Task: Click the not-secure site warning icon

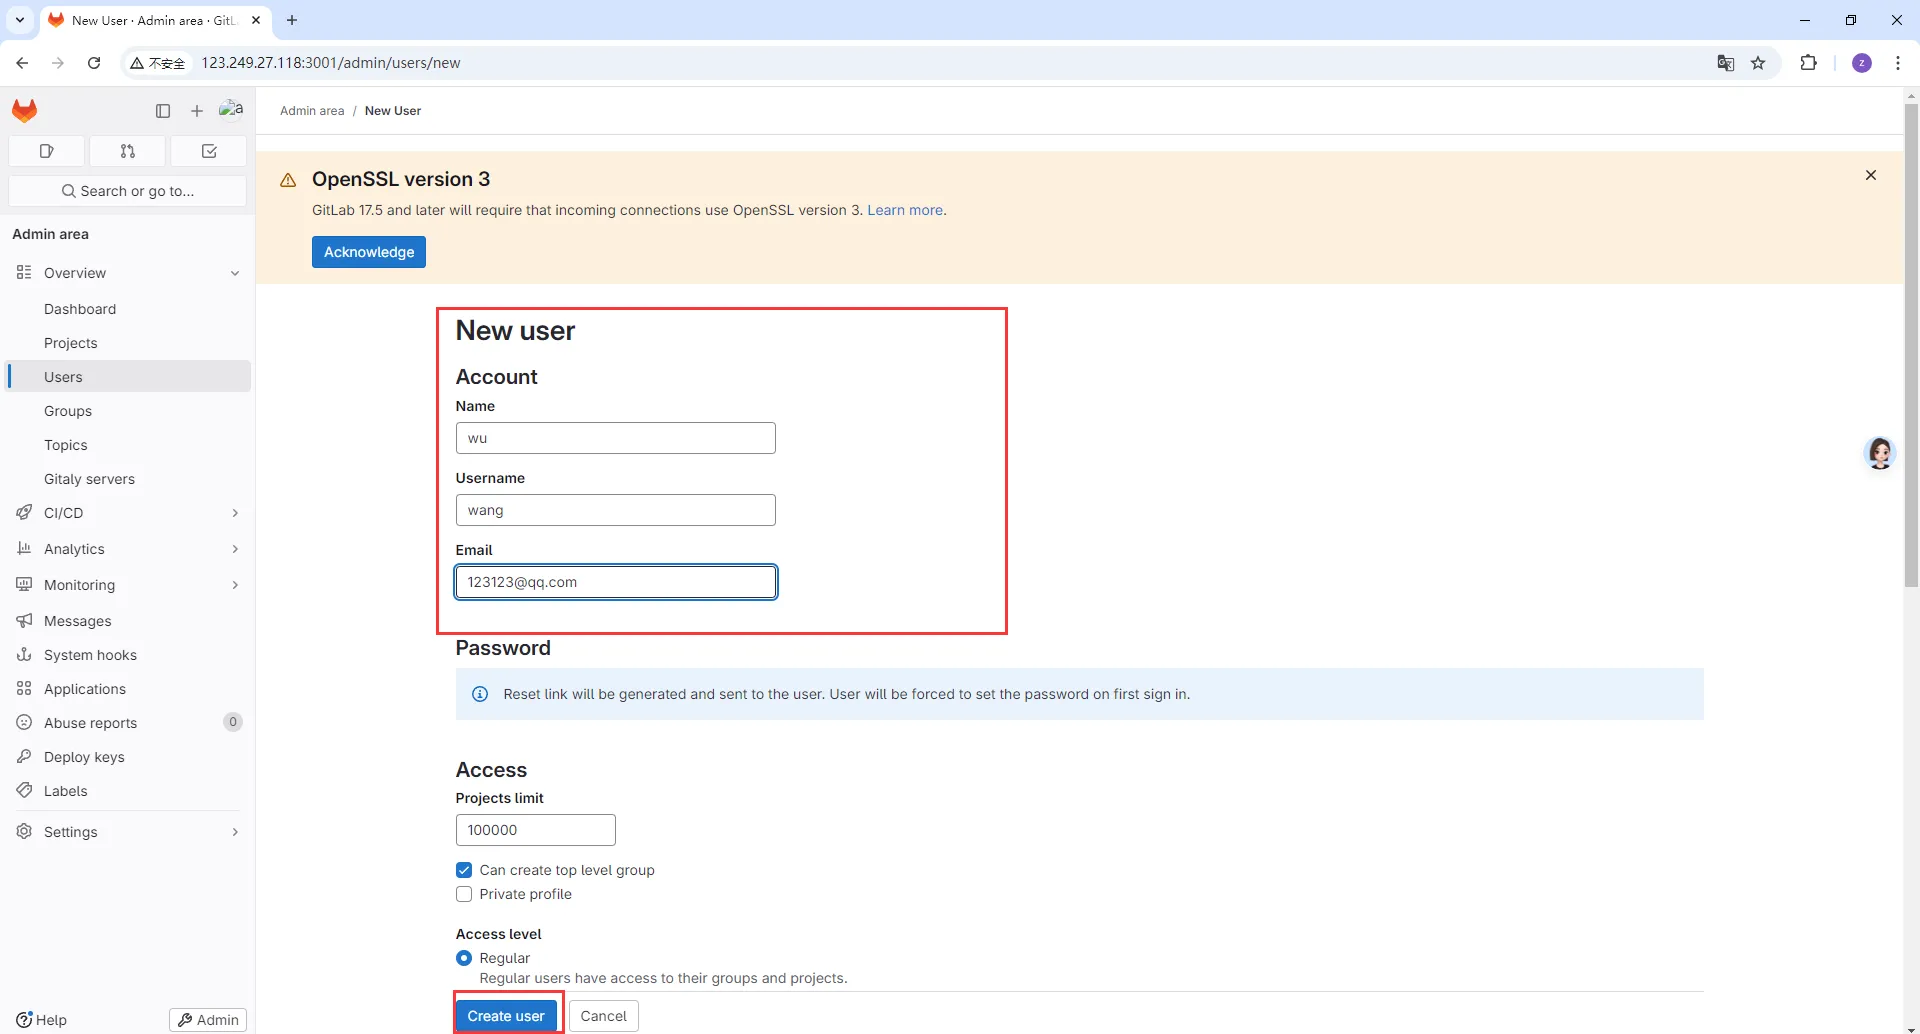Action: point(158,63)
